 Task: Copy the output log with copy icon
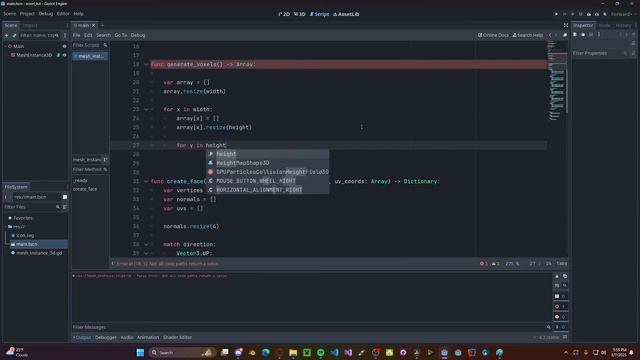(565, 276)
